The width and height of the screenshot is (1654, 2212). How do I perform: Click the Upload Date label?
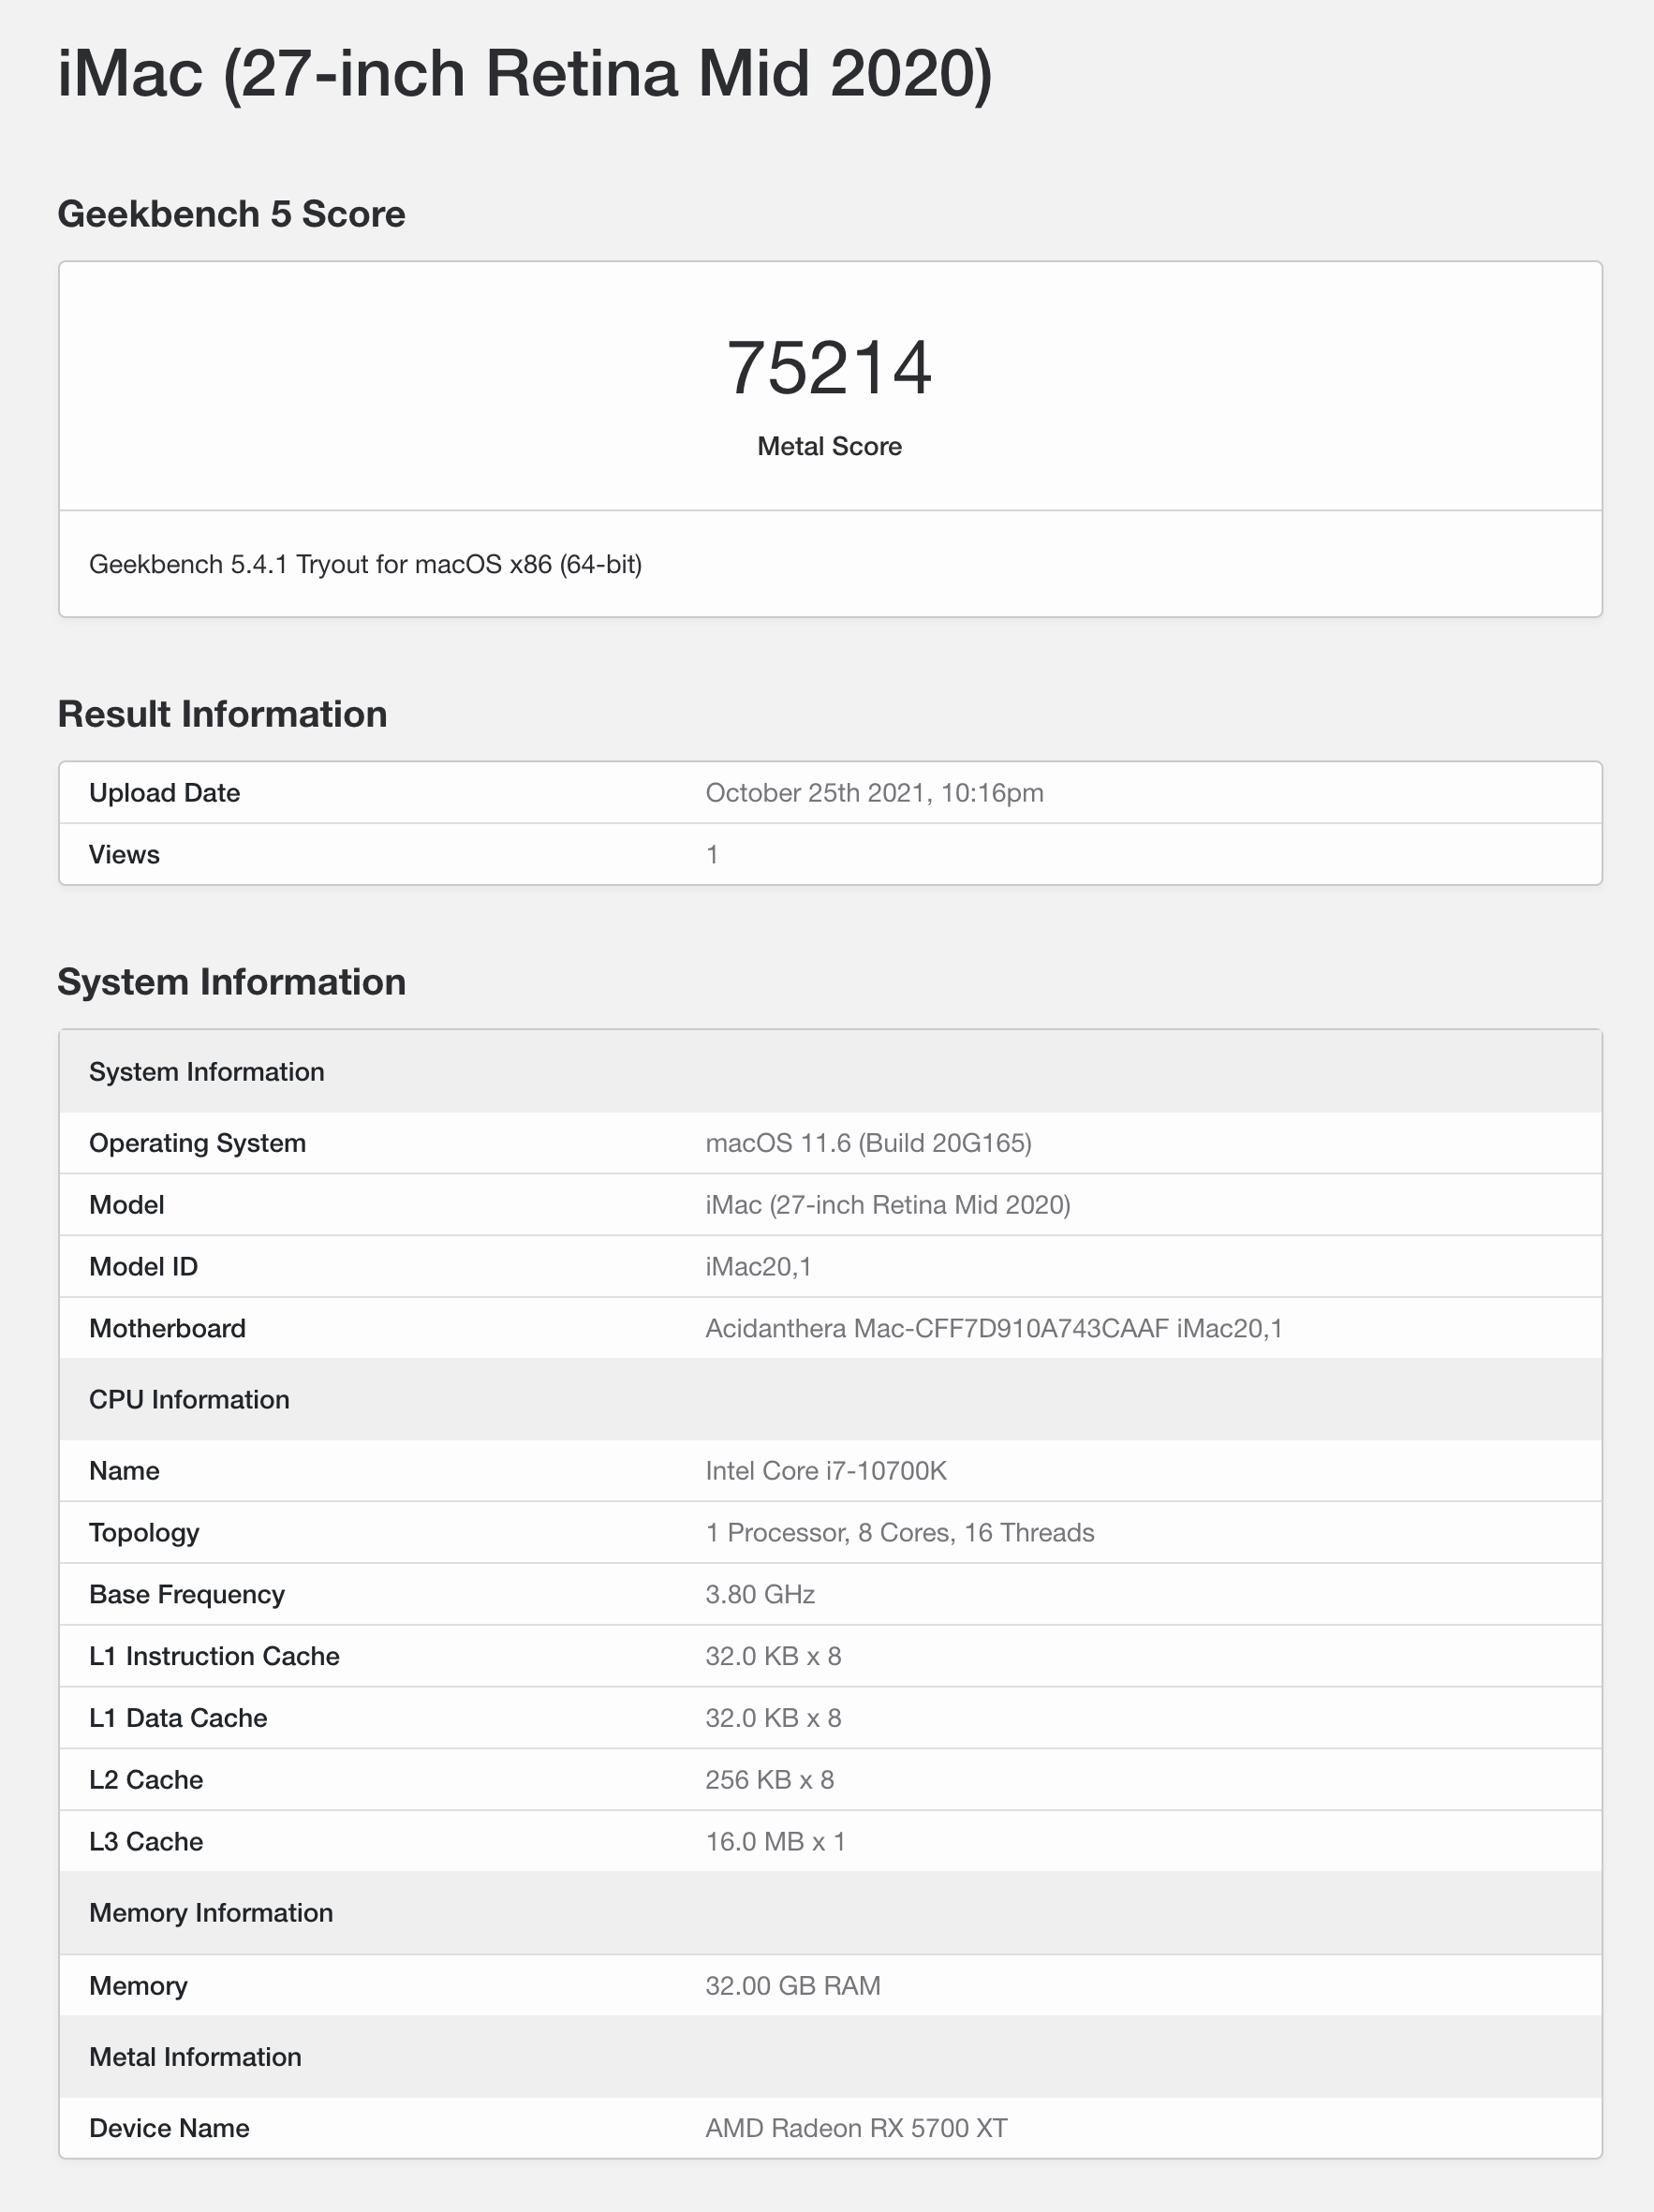tap(164, 793)
